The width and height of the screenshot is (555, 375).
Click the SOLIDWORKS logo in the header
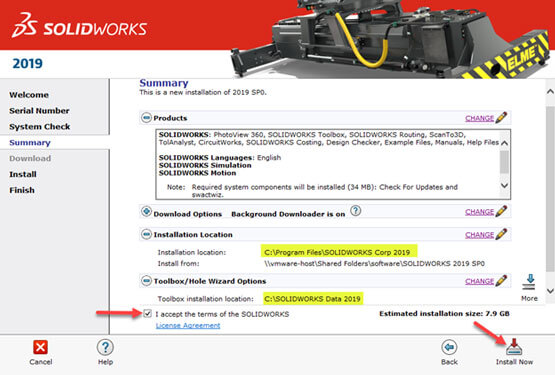point(79,25)
